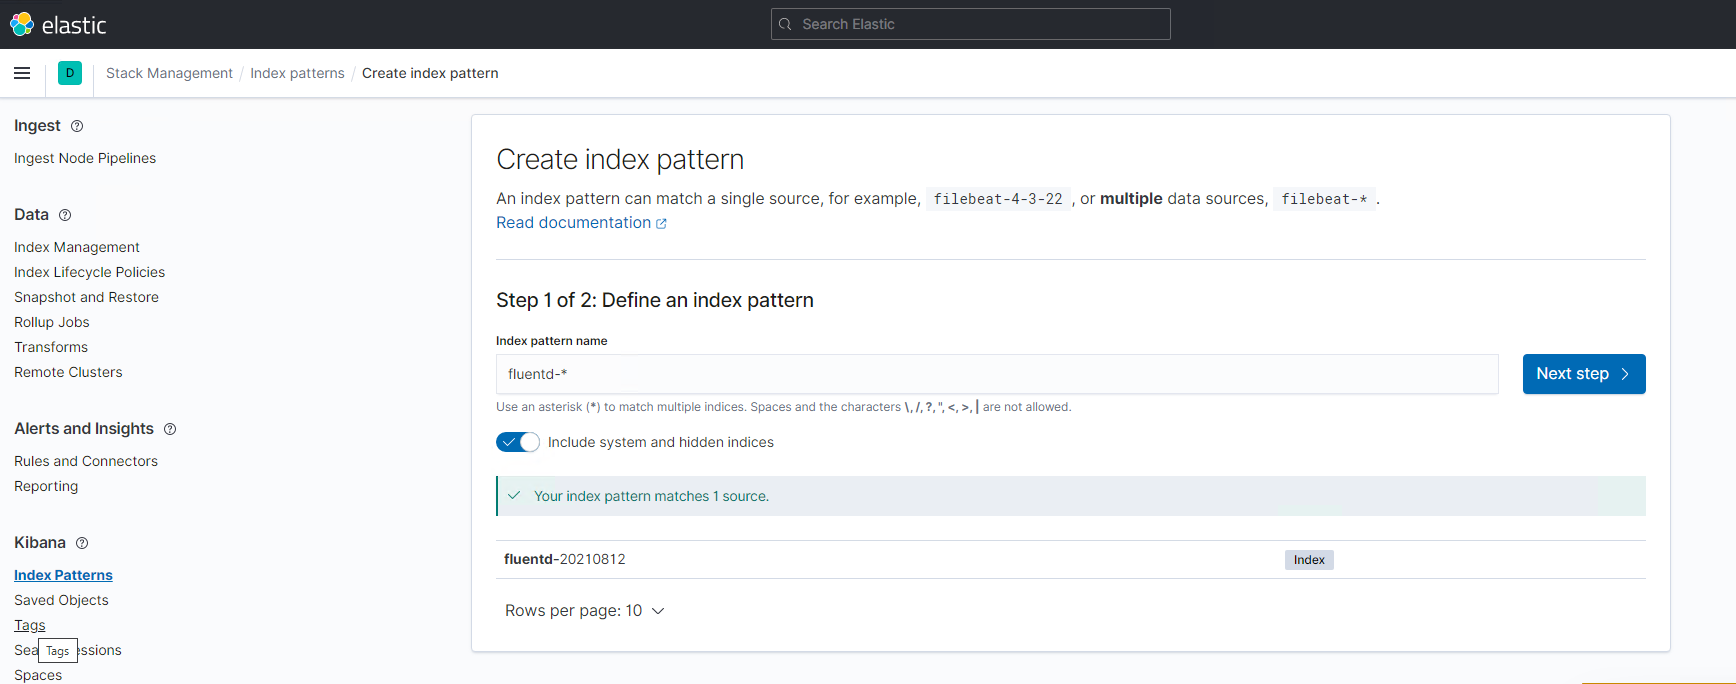Screen dimensions: 1736x684
Task: Click the green checkmark icon in match message
Action: (x=514, y=496)
